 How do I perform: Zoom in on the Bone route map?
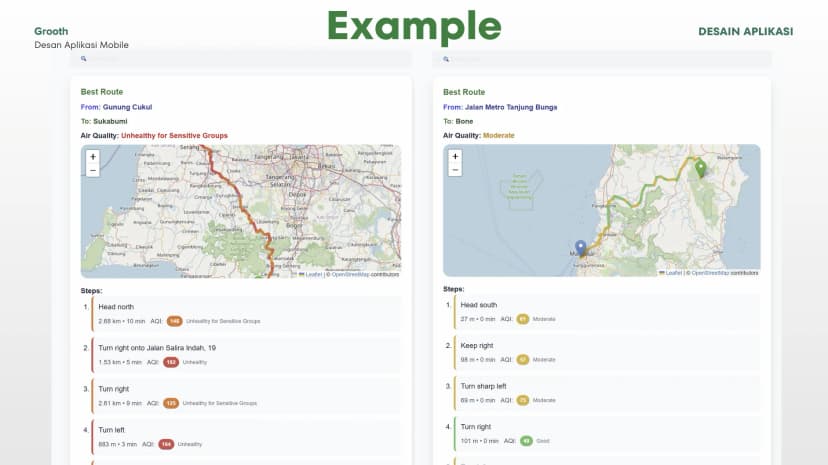point(455,156)
